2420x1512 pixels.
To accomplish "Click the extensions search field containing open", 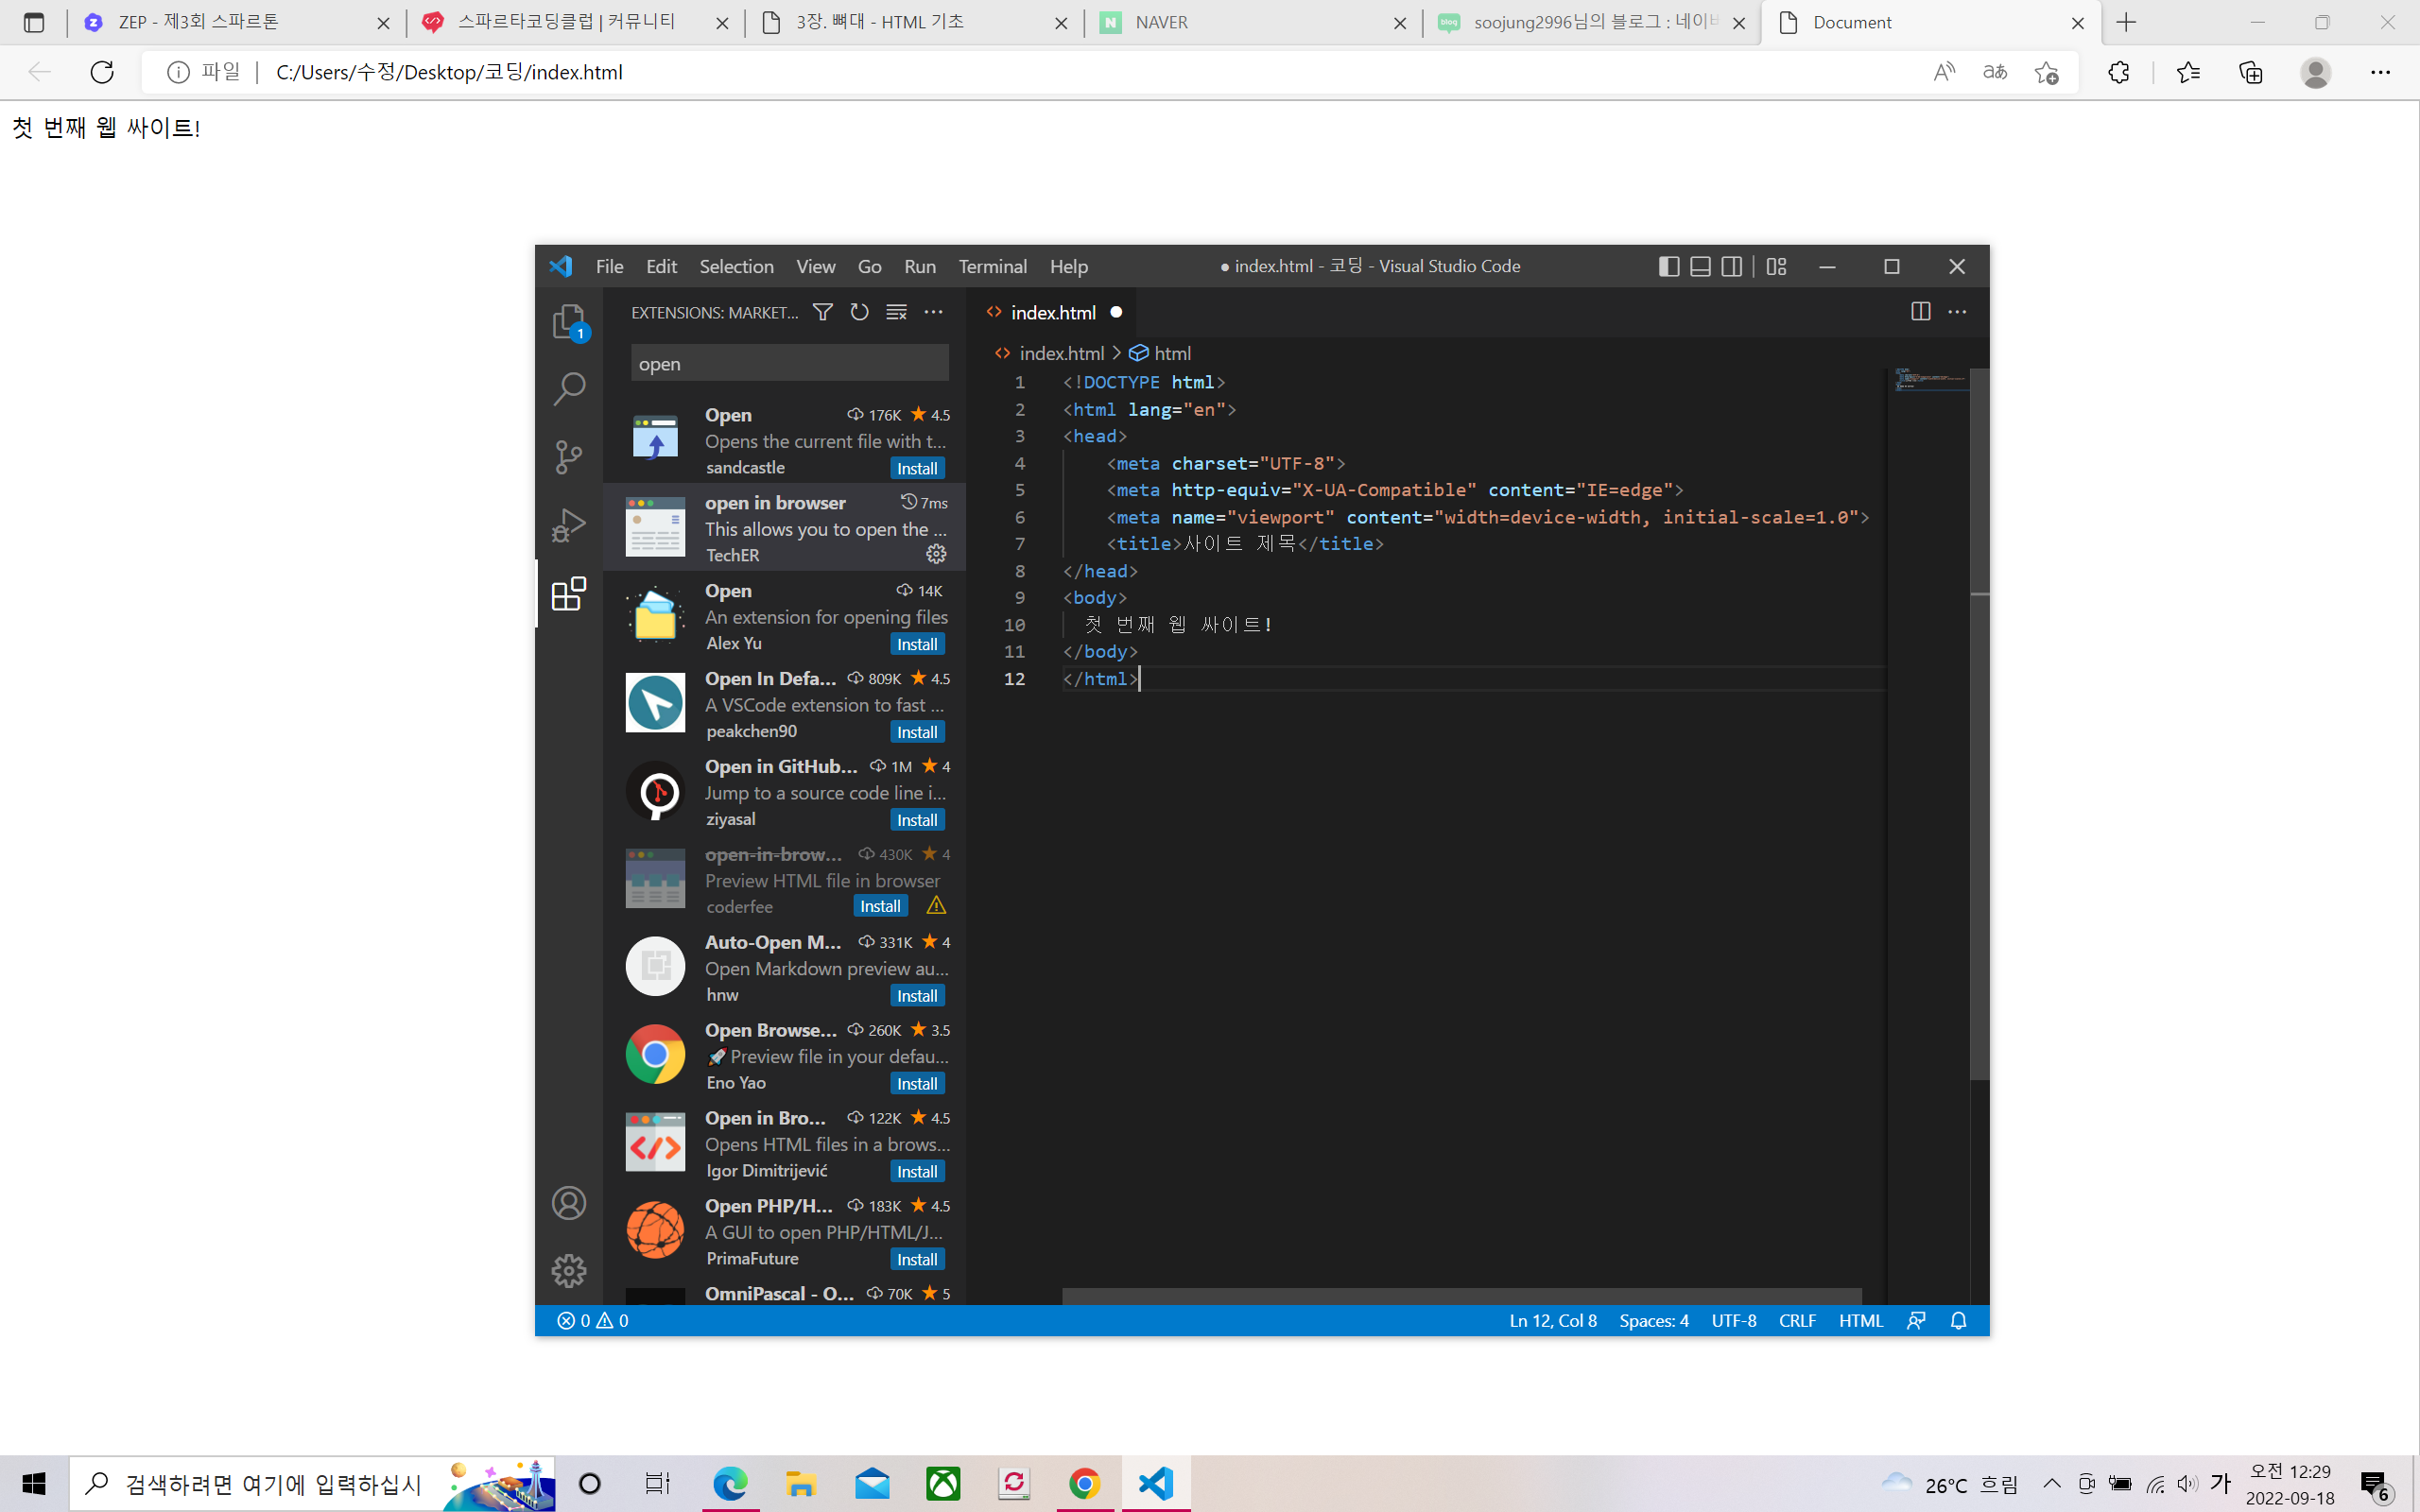I will point(790,363).
